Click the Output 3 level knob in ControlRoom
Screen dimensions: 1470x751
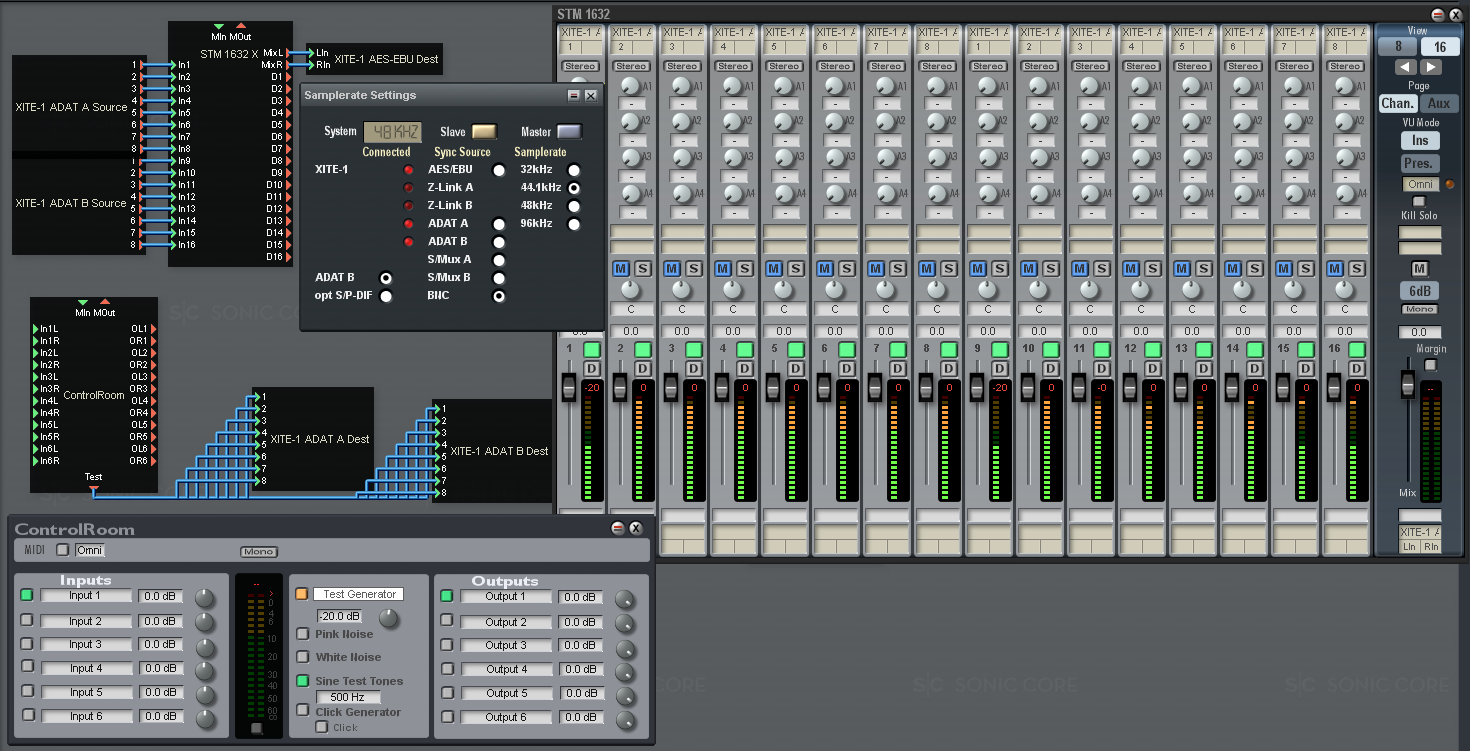pos(625,648)
